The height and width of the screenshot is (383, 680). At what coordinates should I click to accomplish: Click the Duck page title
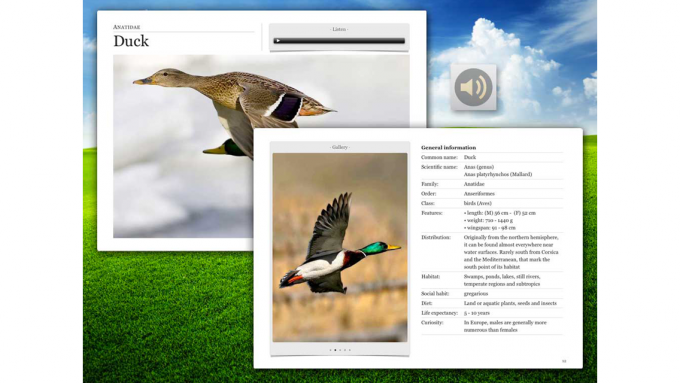(x=131, y=41)
